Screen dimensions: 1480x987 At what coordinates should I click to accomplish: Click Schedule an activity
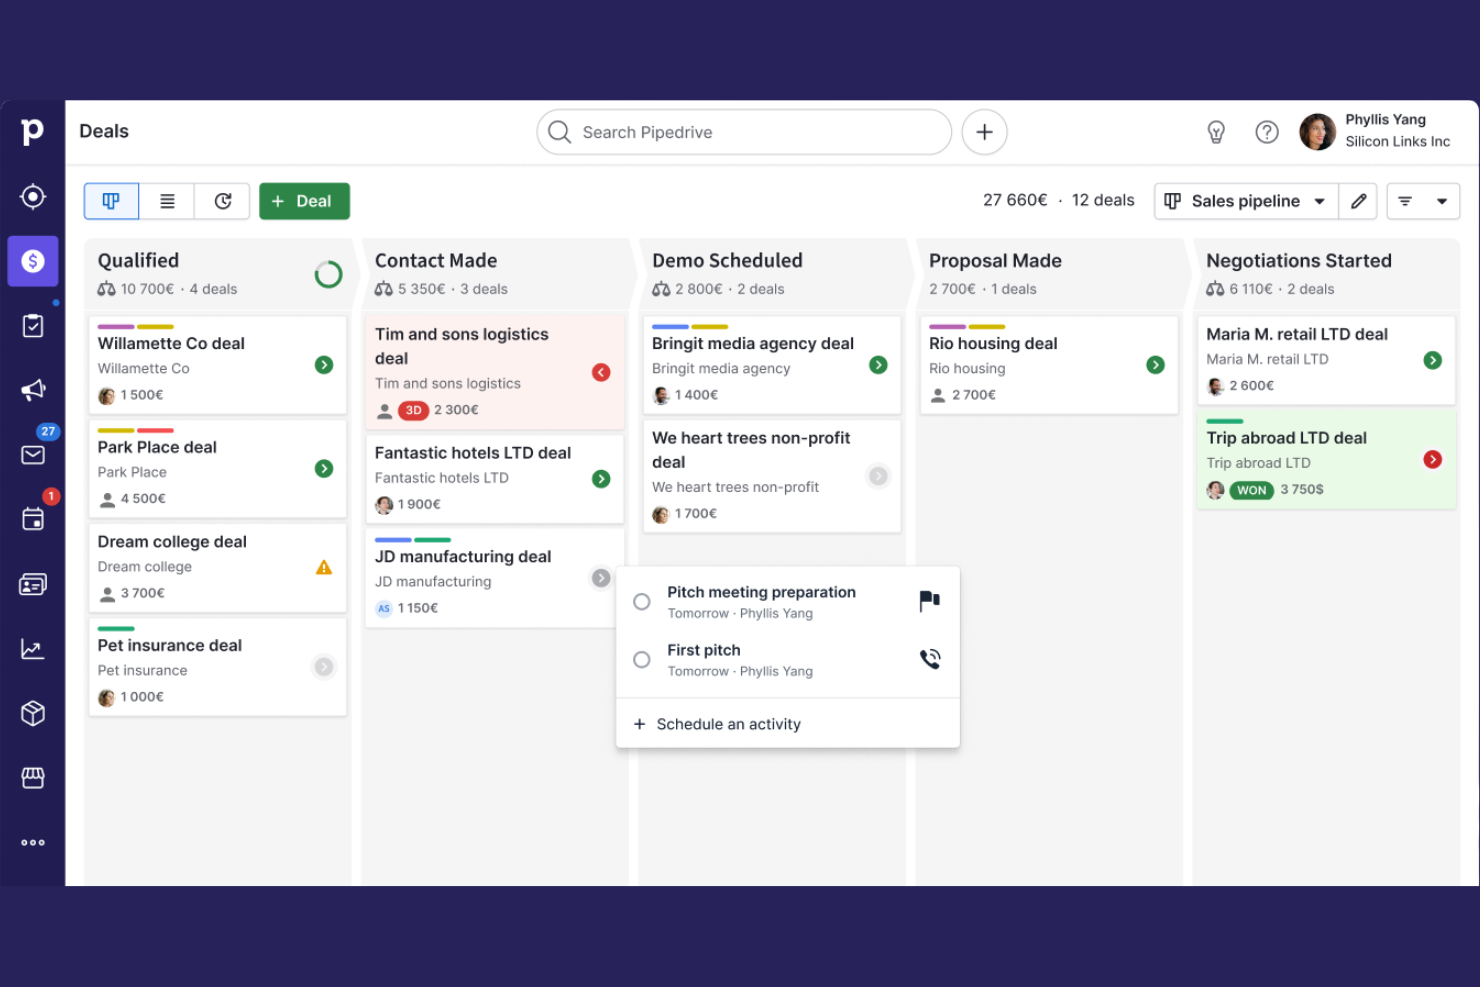tap(728, 724)
